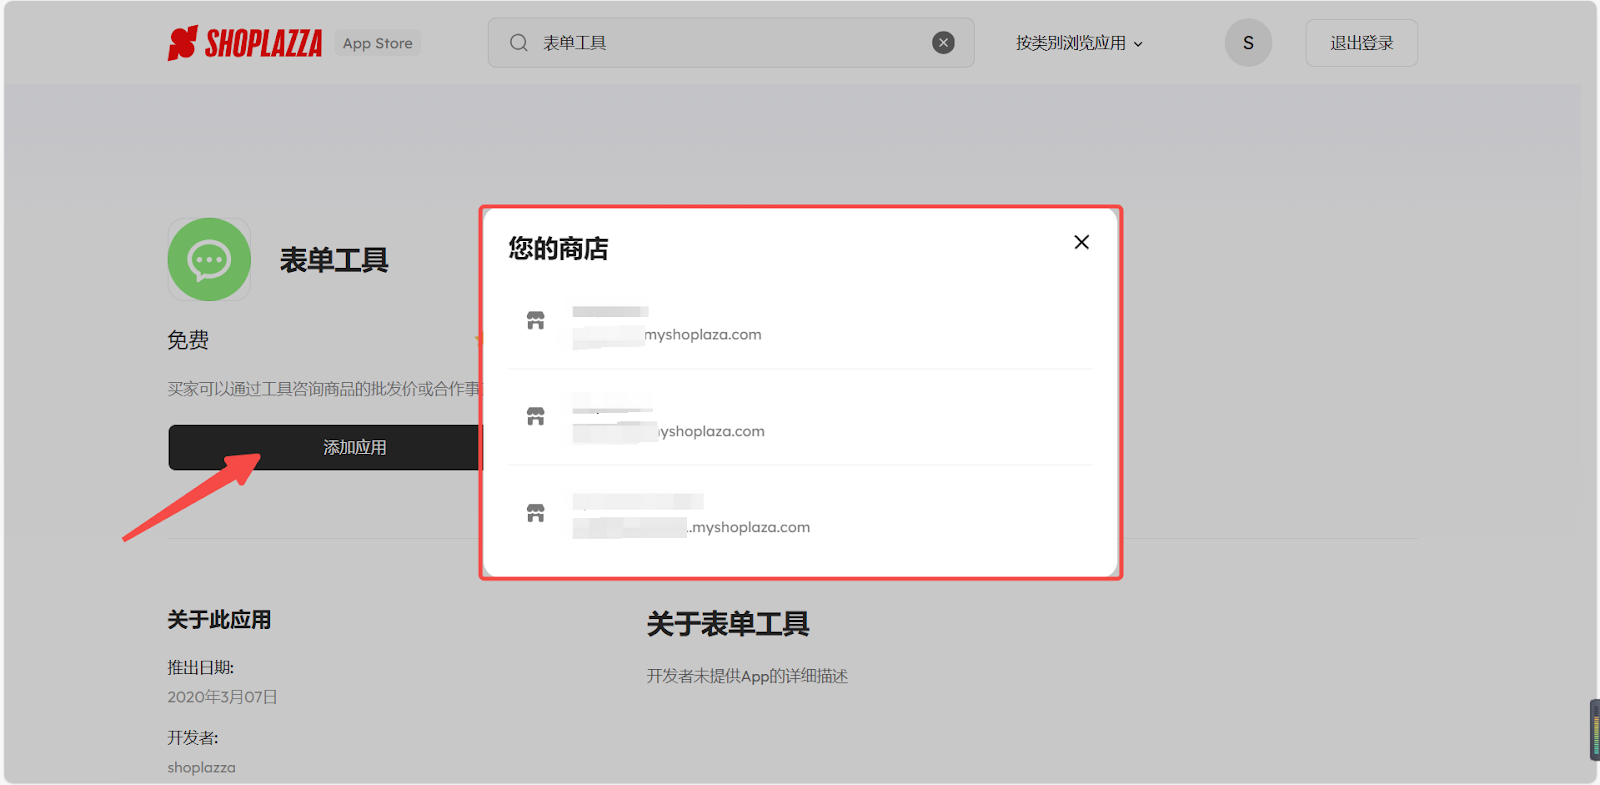Click the Shoplazza logo in header
Image resolution: width=1600 pixels, height=785 pixels.
coord(245,43)
